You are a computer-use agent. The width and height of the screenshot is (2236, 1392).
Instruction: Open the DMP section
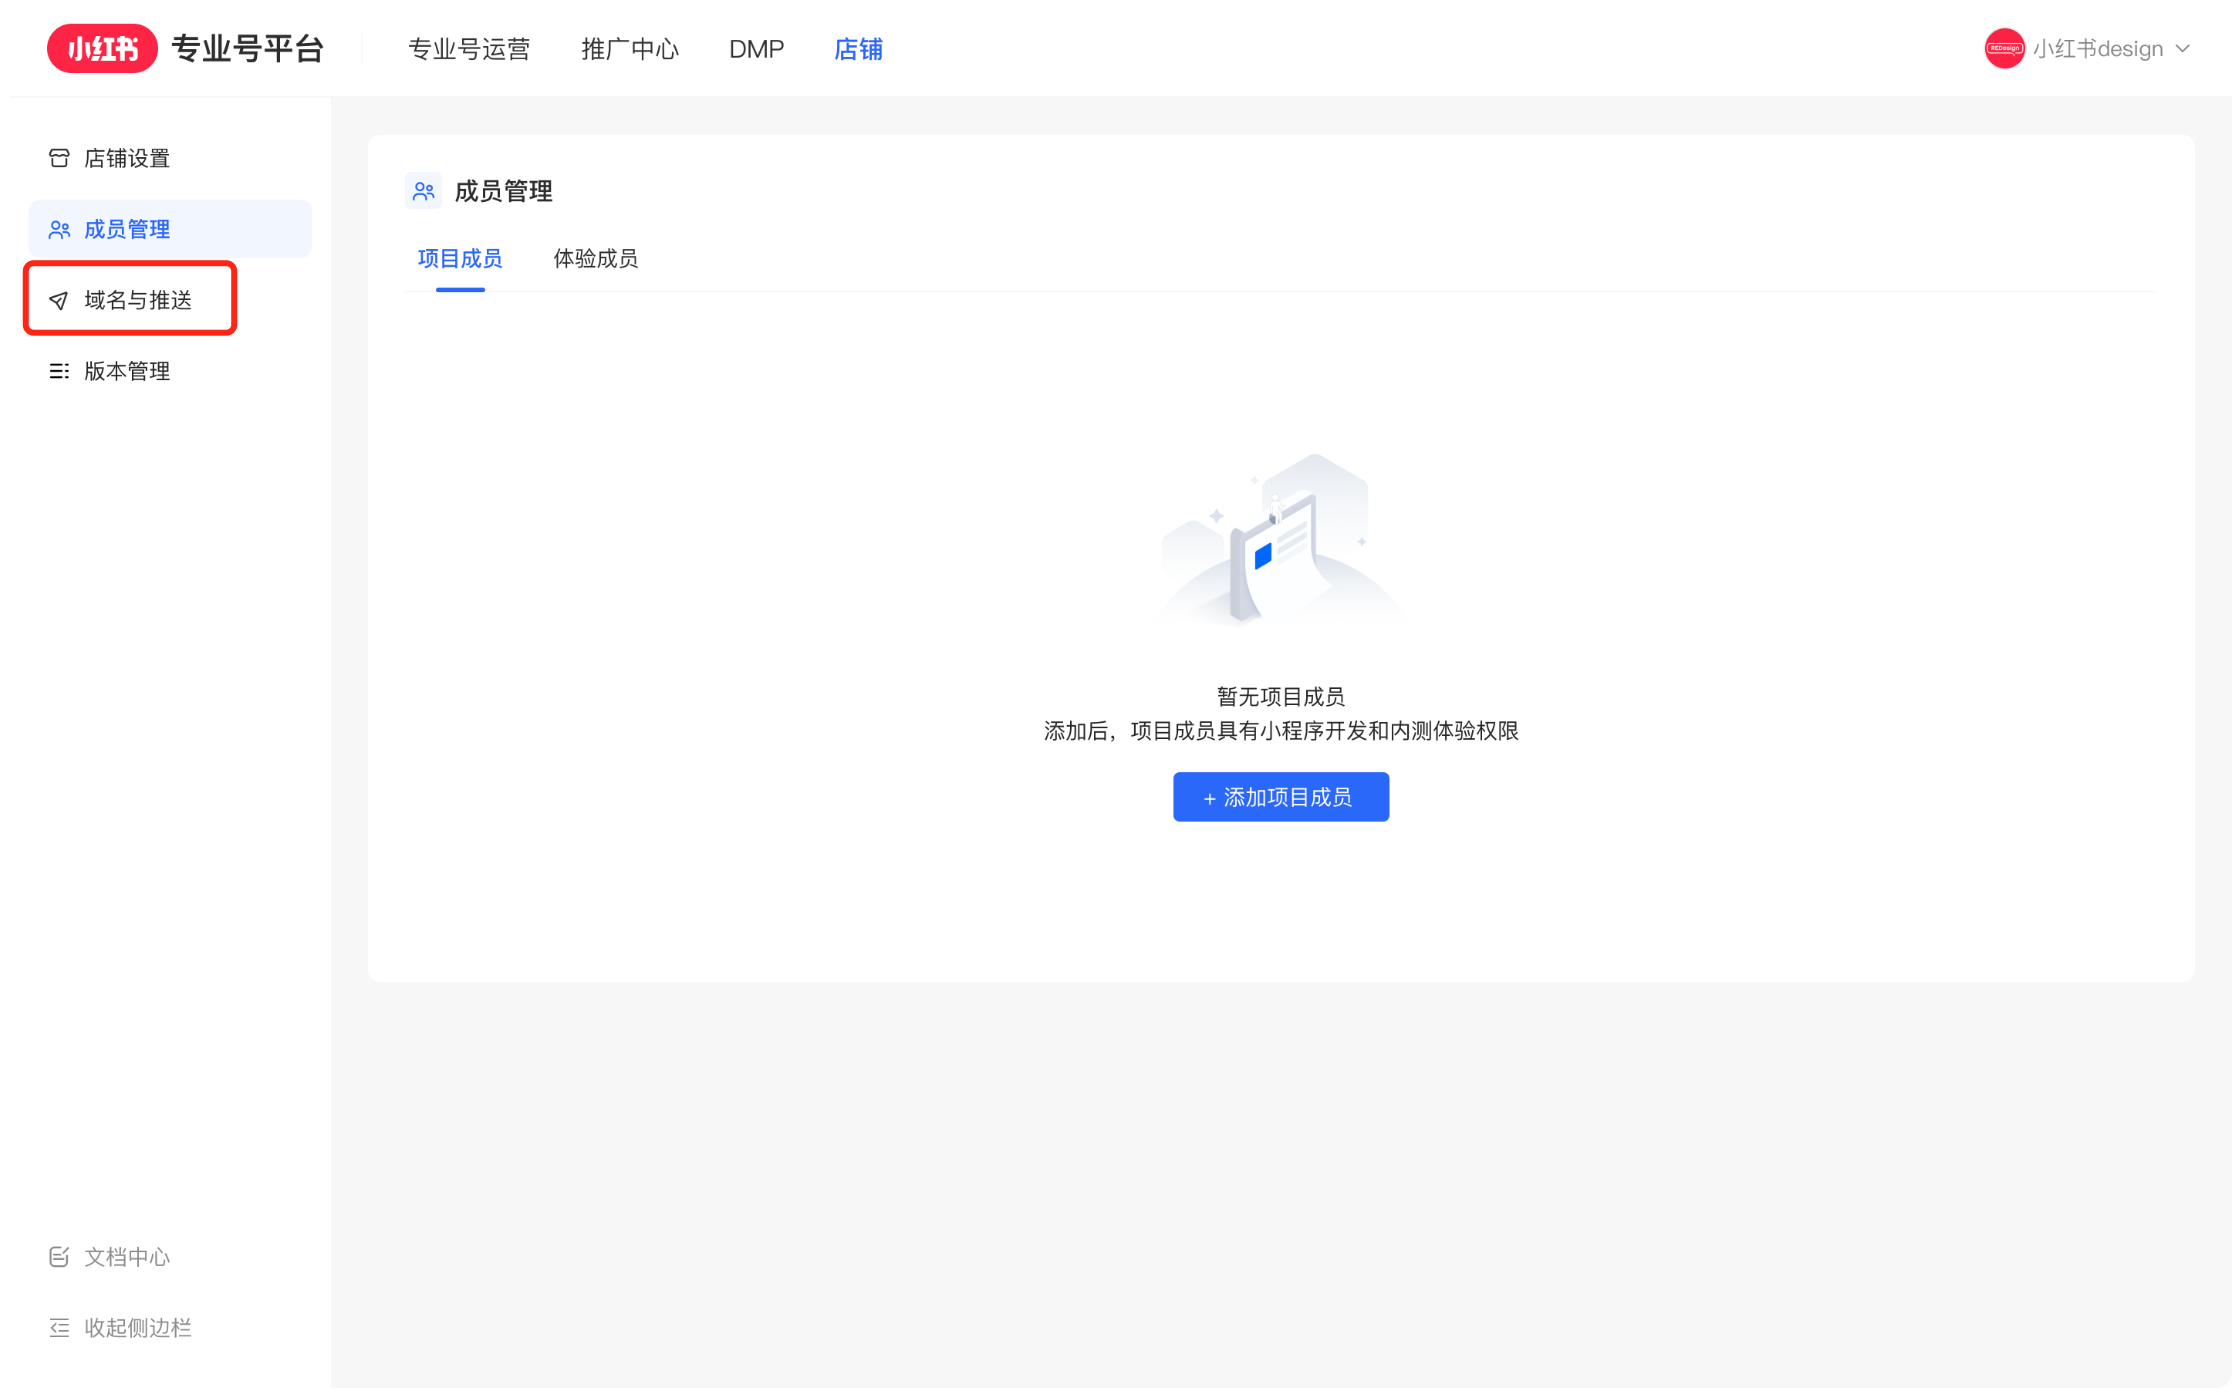757,48
